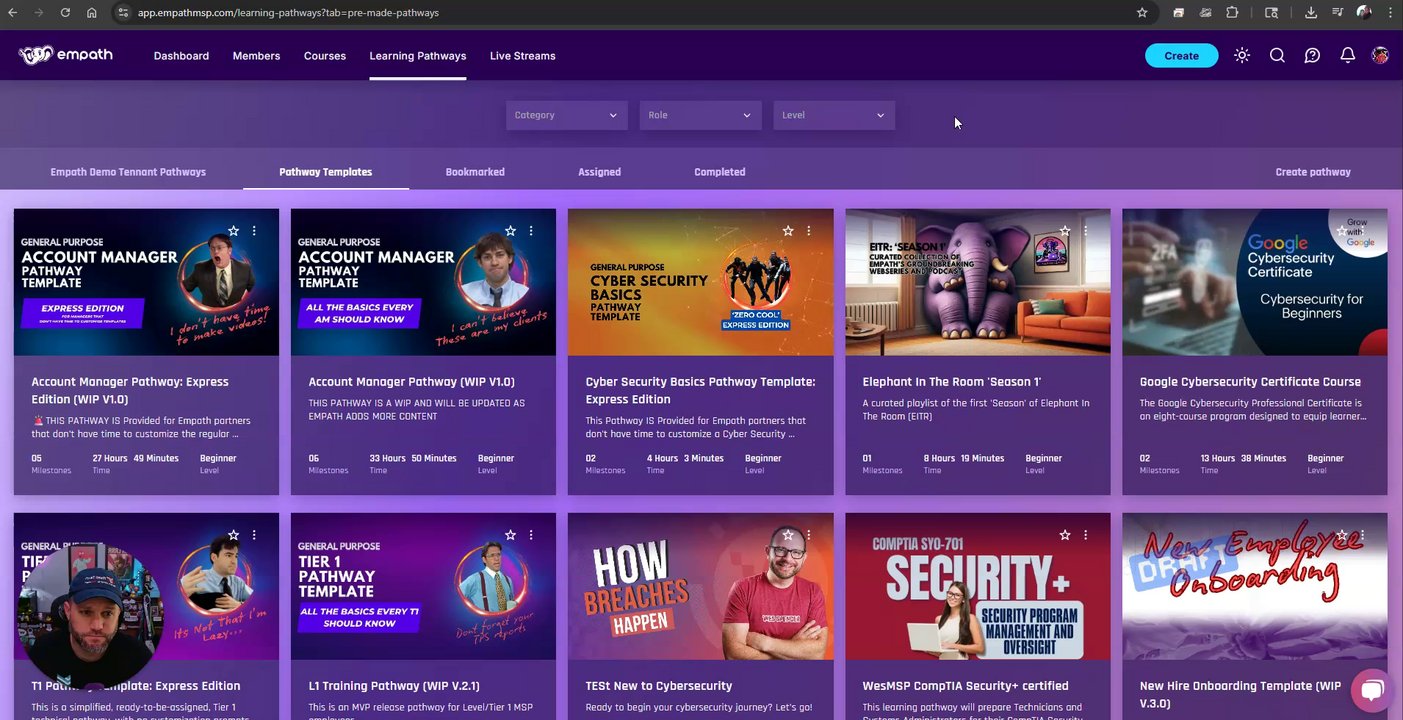The image size is (1403, 720).
Task: Bookmark TESt New to Cybersecurity card
Action: tap(788, 535)
